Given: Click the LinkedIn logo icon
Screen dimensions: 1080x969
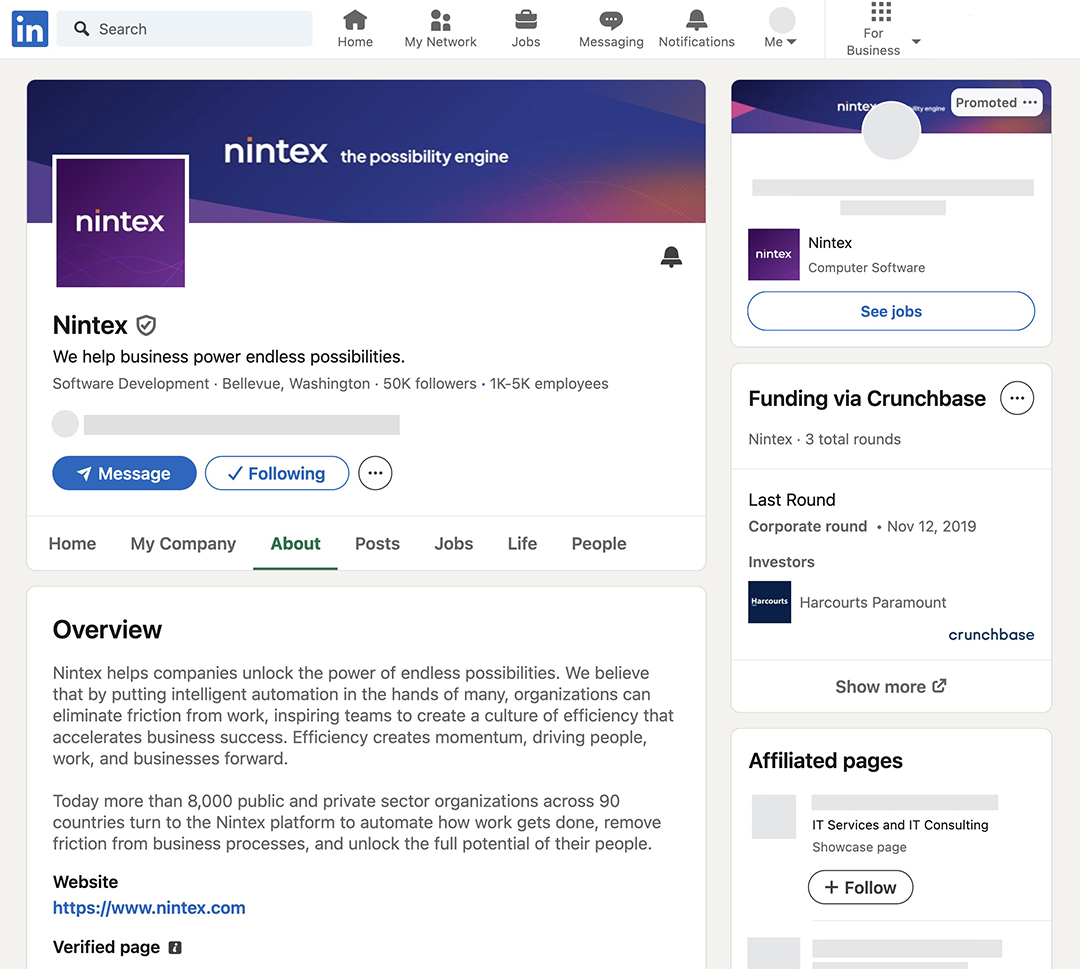Looking at the screenshot, I should 30,30.
